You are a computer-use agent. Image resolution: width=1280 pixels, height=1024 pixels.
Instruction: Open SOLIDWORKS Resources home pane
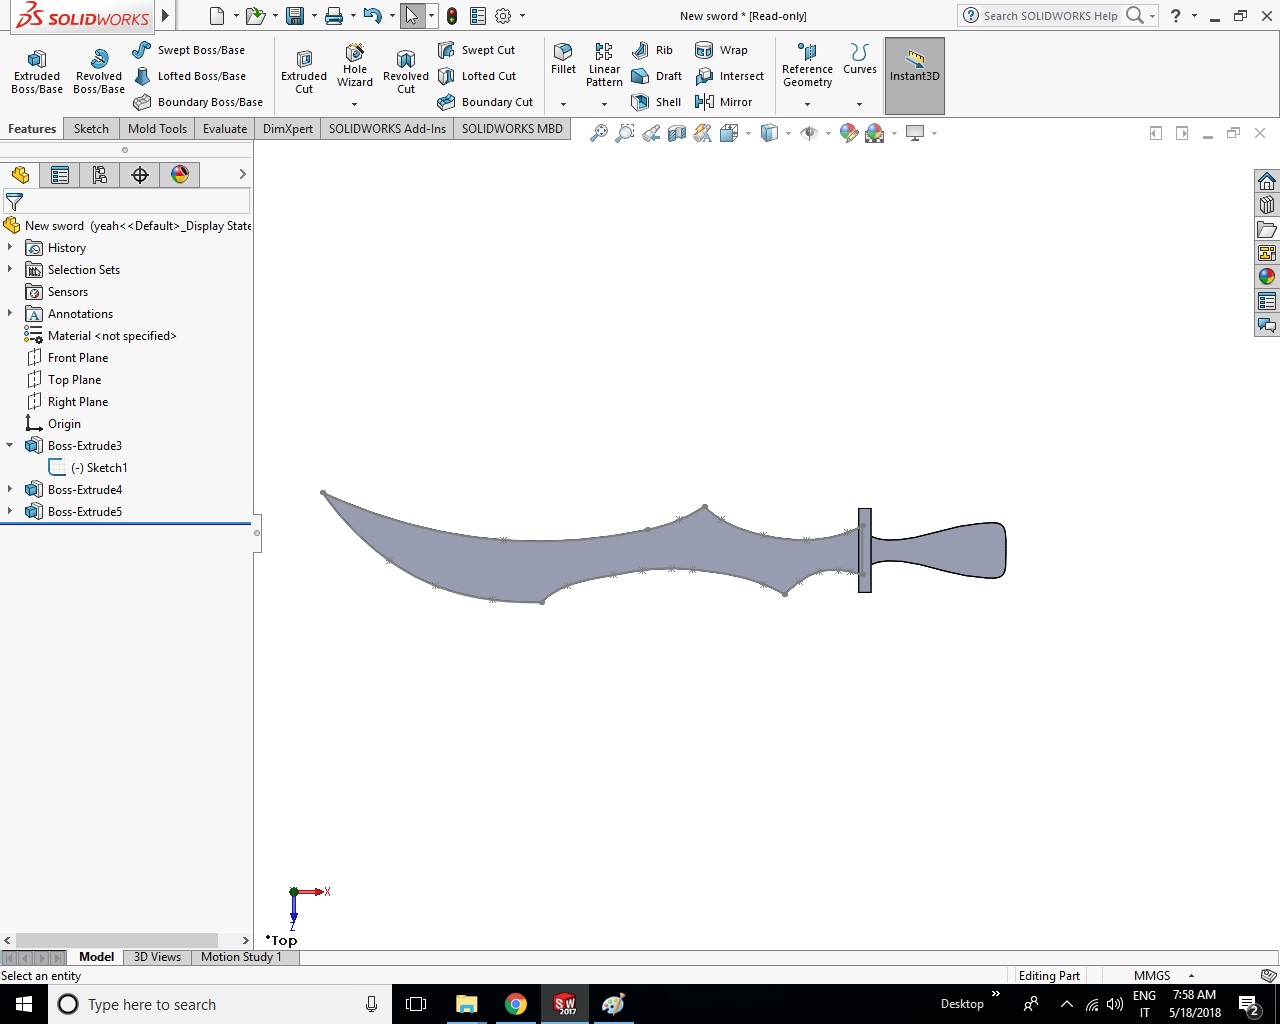(1267, 181)
